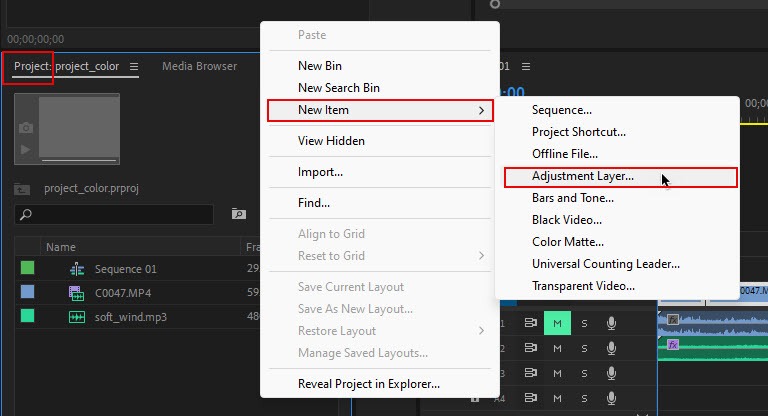Open the Project panel hamburger menu
Viewport: 768px width, 416px height.
coord(134,67)
